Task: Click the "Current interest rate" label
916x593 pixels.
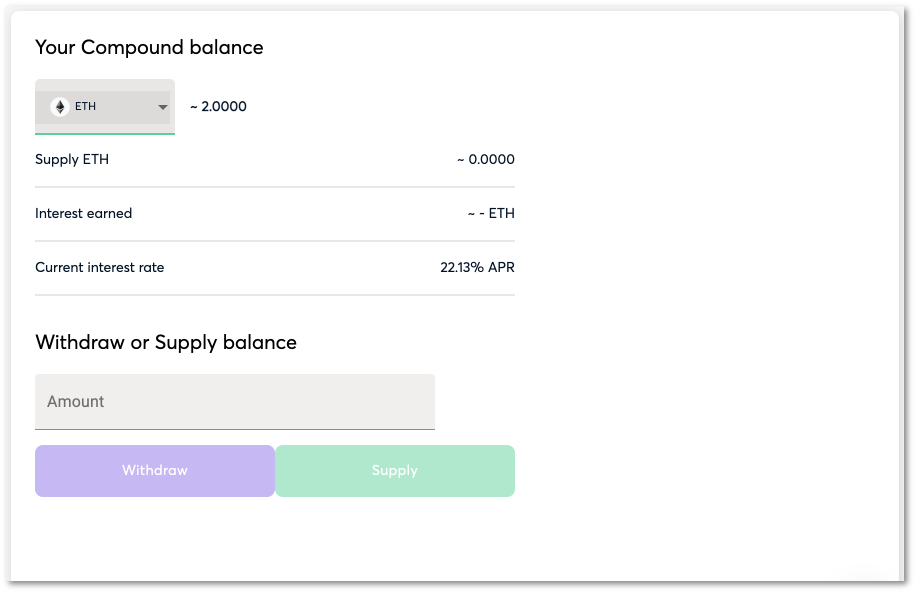Action: click(x=99, y=267)
